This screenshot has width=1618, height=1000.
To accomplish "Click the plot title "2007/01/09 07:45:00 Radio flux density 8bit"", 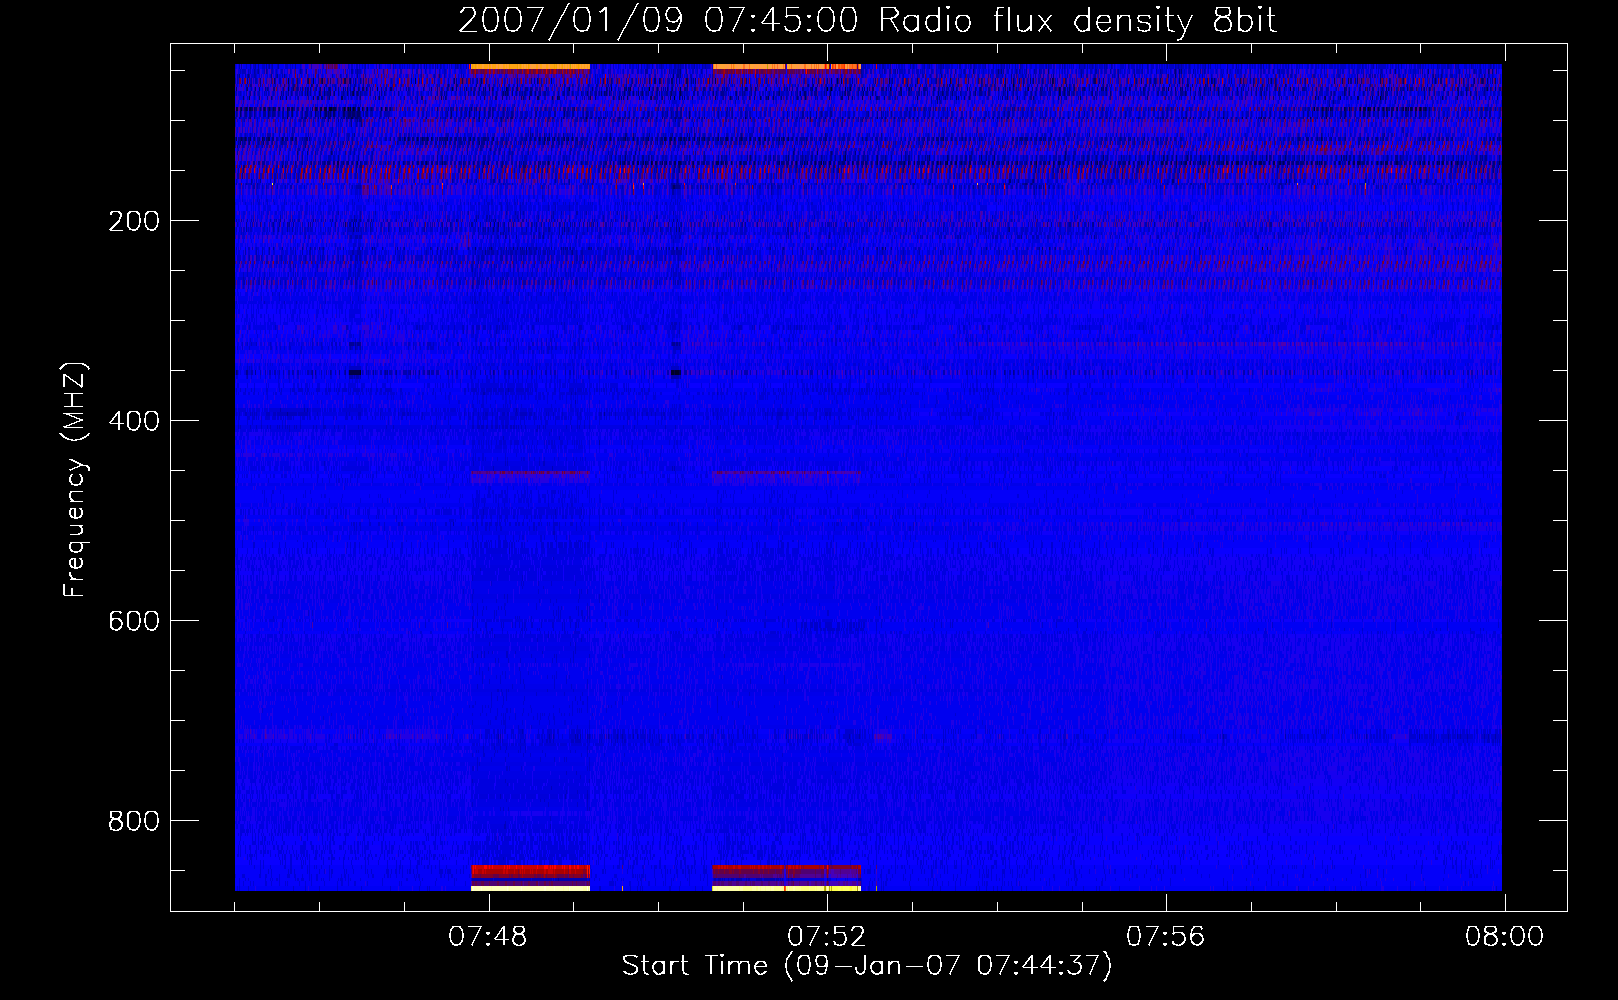I will click(x=867, y=21).
